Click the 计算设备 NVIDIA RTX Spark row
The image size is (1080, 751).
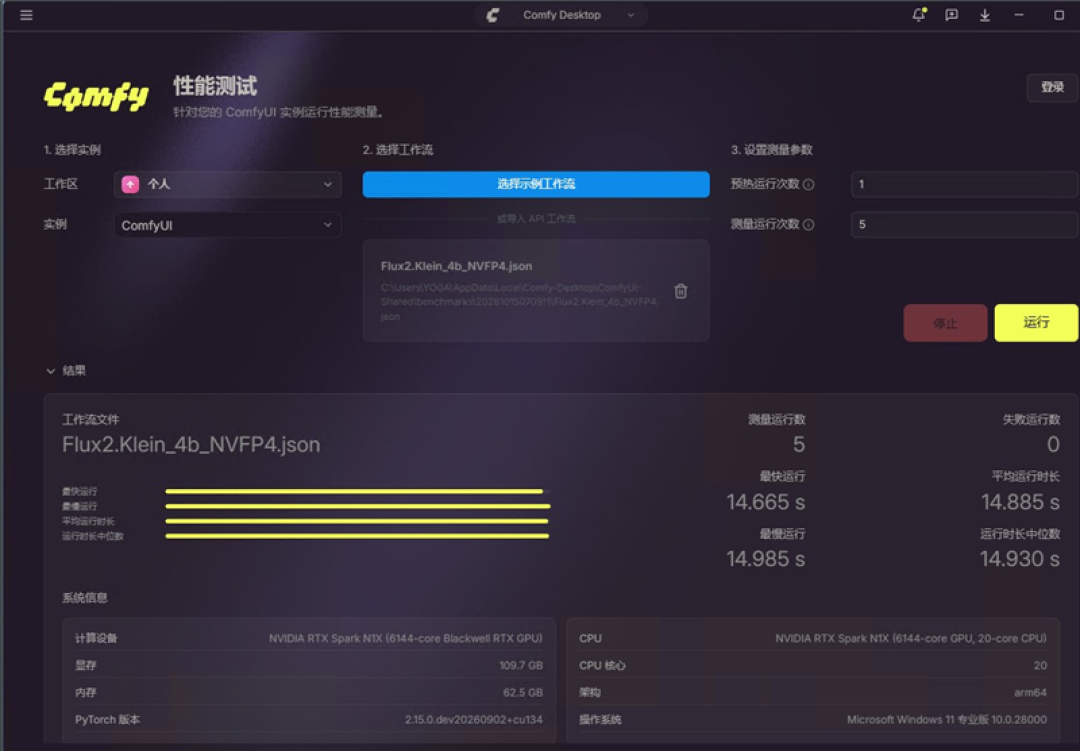pos(309,639)
